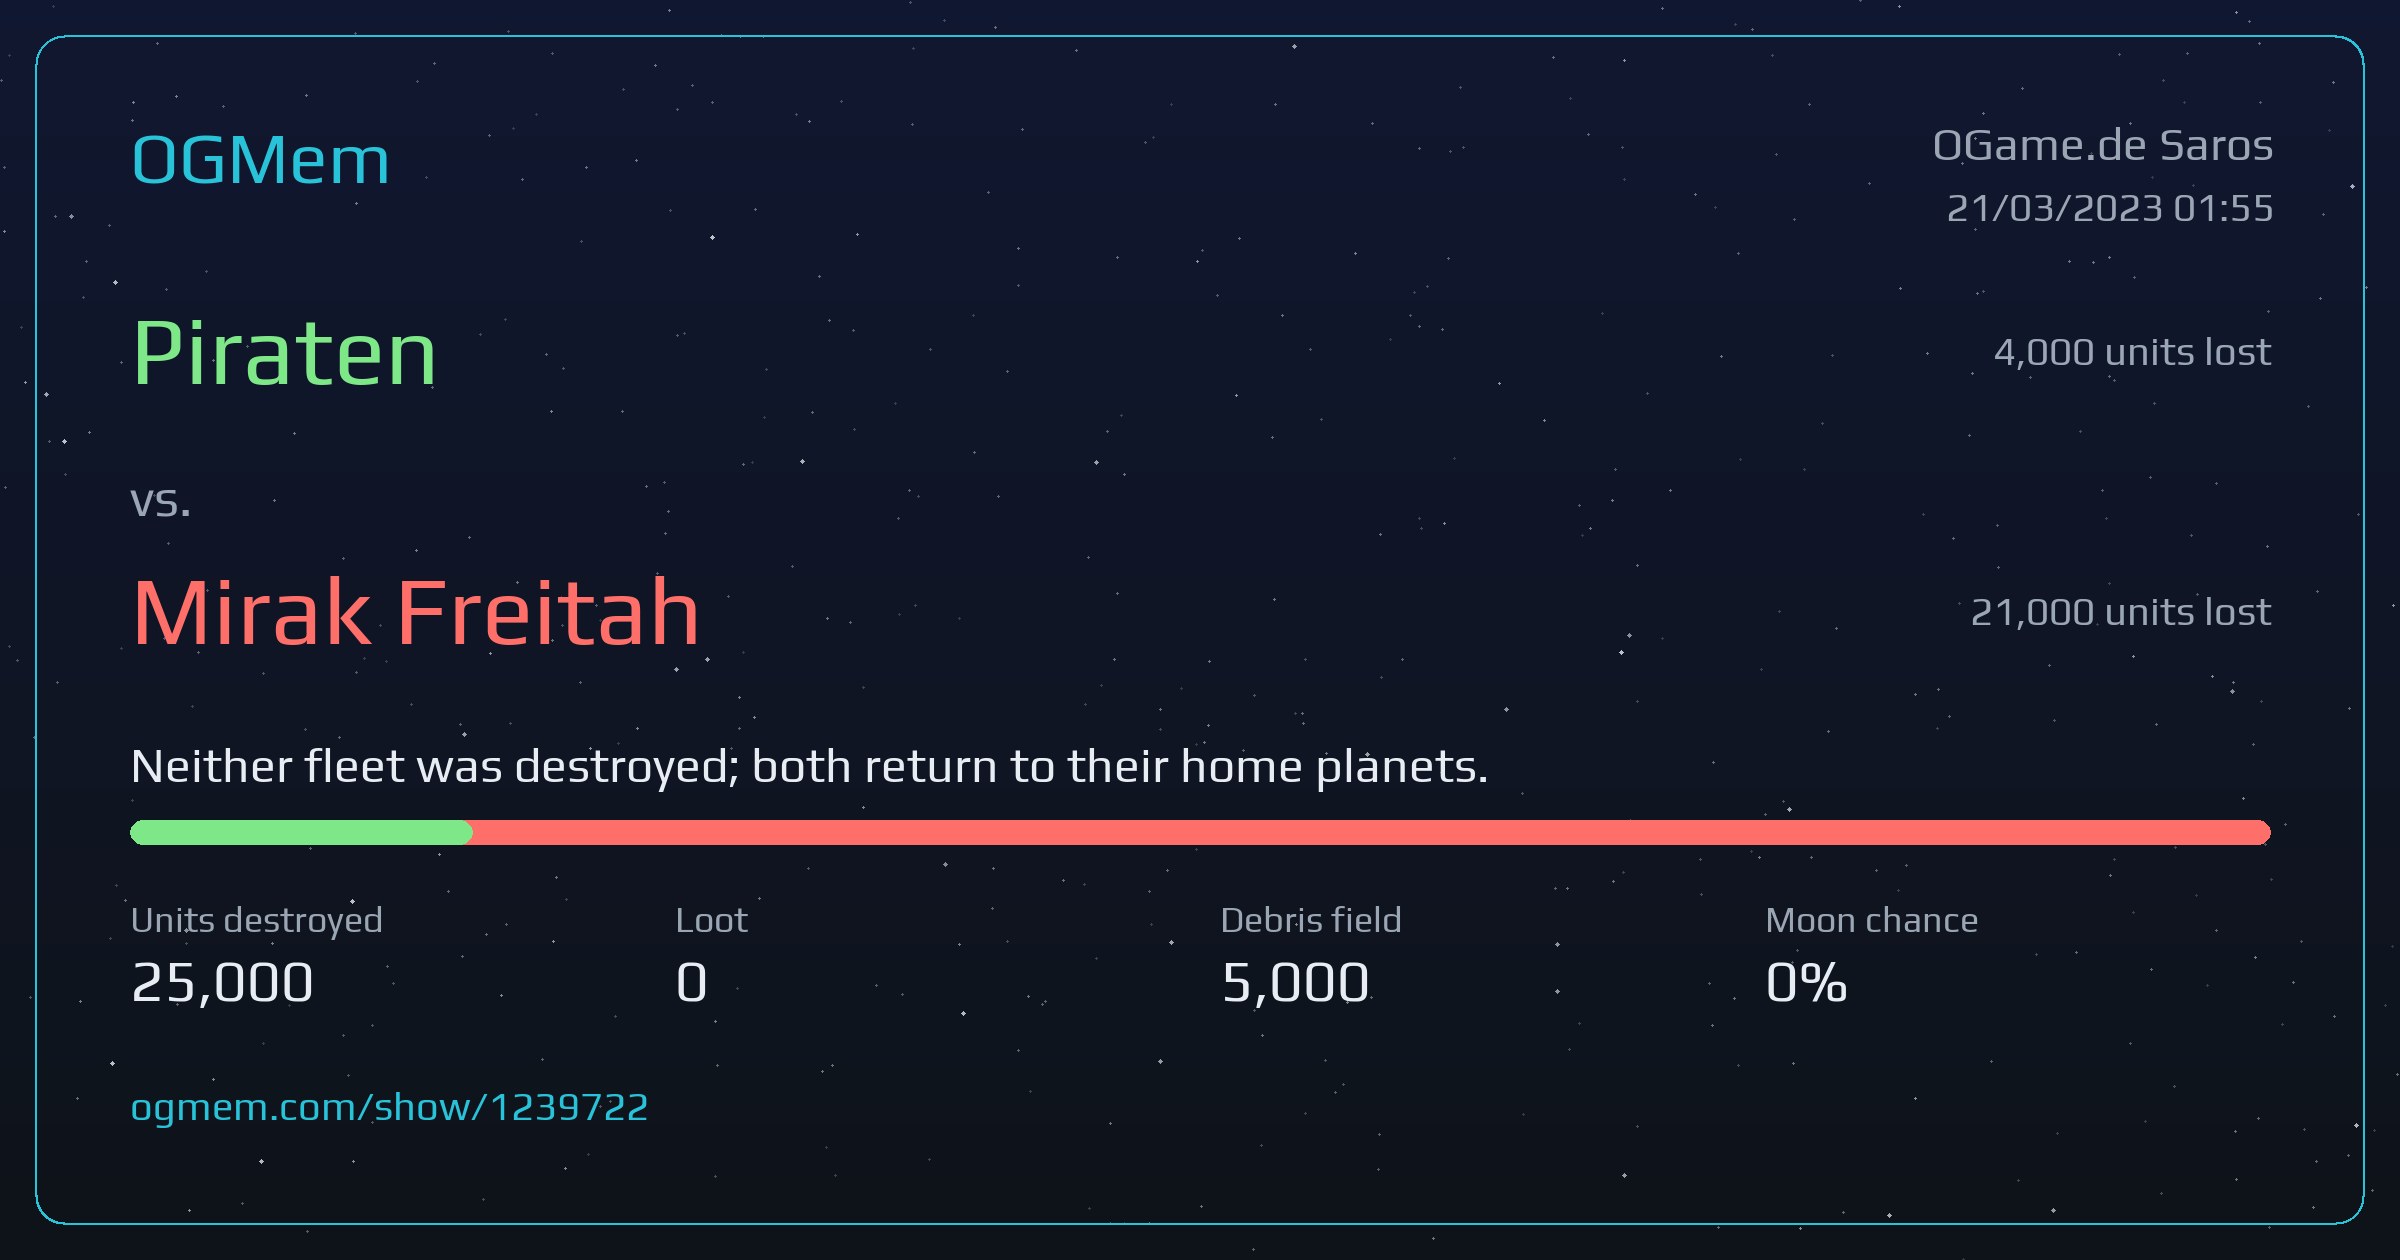This screenshot has width=2400, height=1260.
Task: Click the 21,000 units lost text
Action: click(2121, 612)
